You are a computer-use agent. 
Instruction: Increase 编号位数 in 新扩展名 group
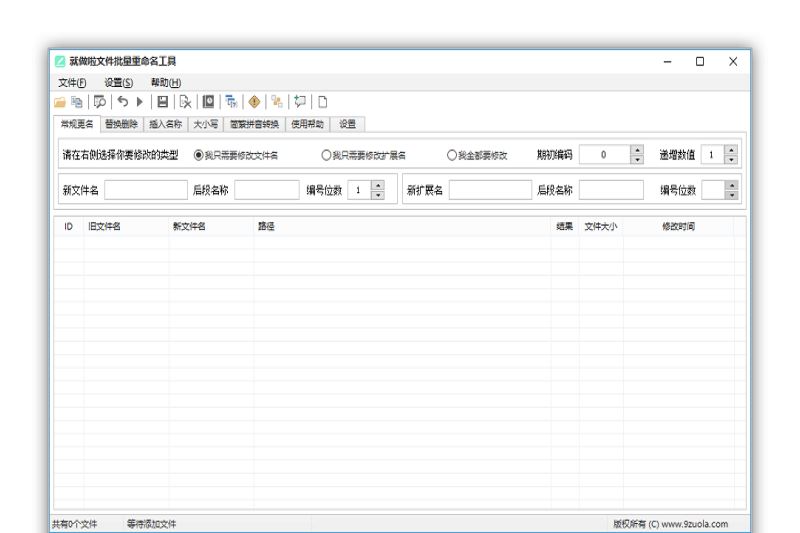[x=731, y=186]
